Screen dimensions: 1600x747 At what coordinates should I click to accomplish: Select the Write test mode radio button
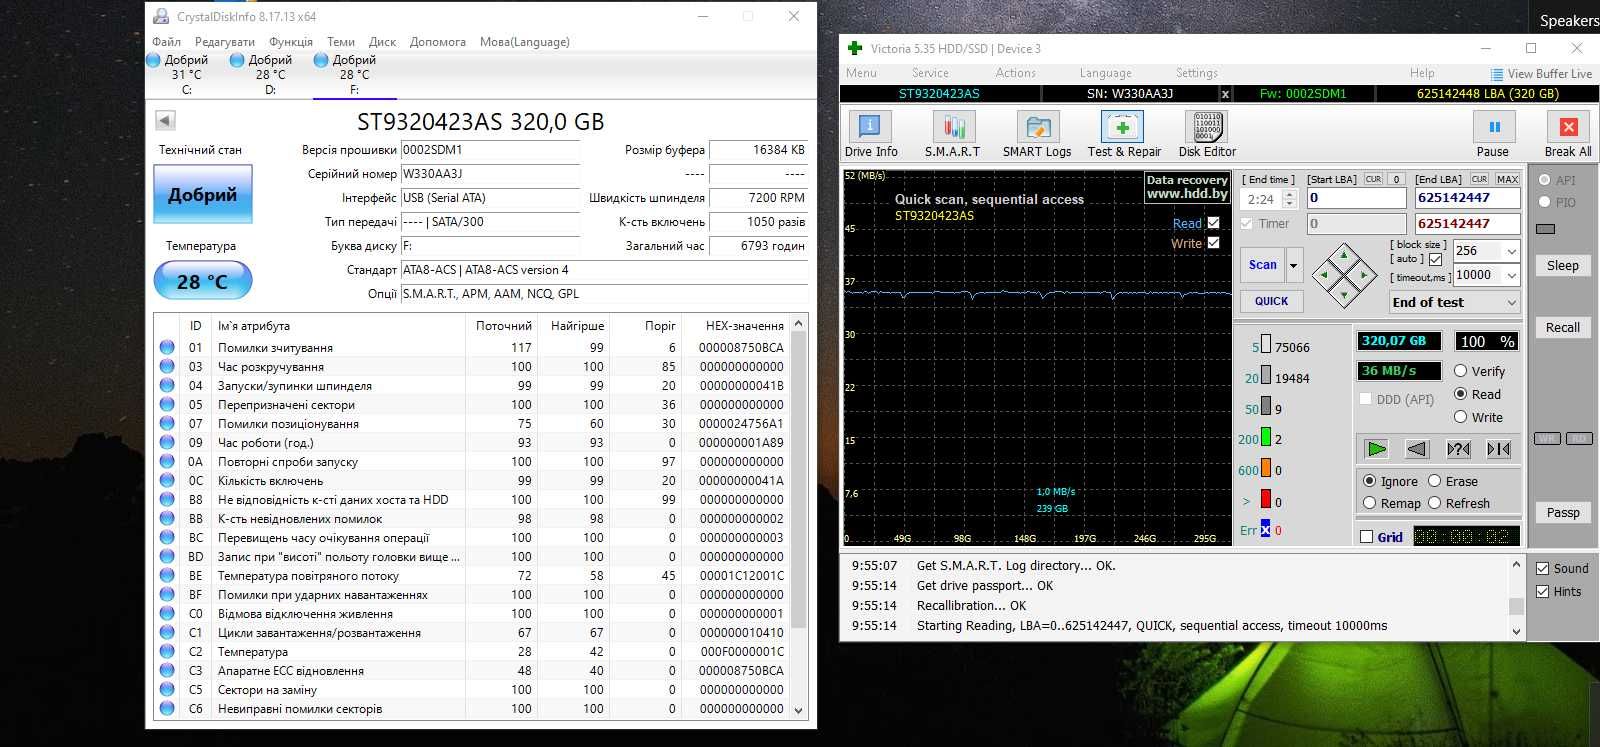(1461, 417)
